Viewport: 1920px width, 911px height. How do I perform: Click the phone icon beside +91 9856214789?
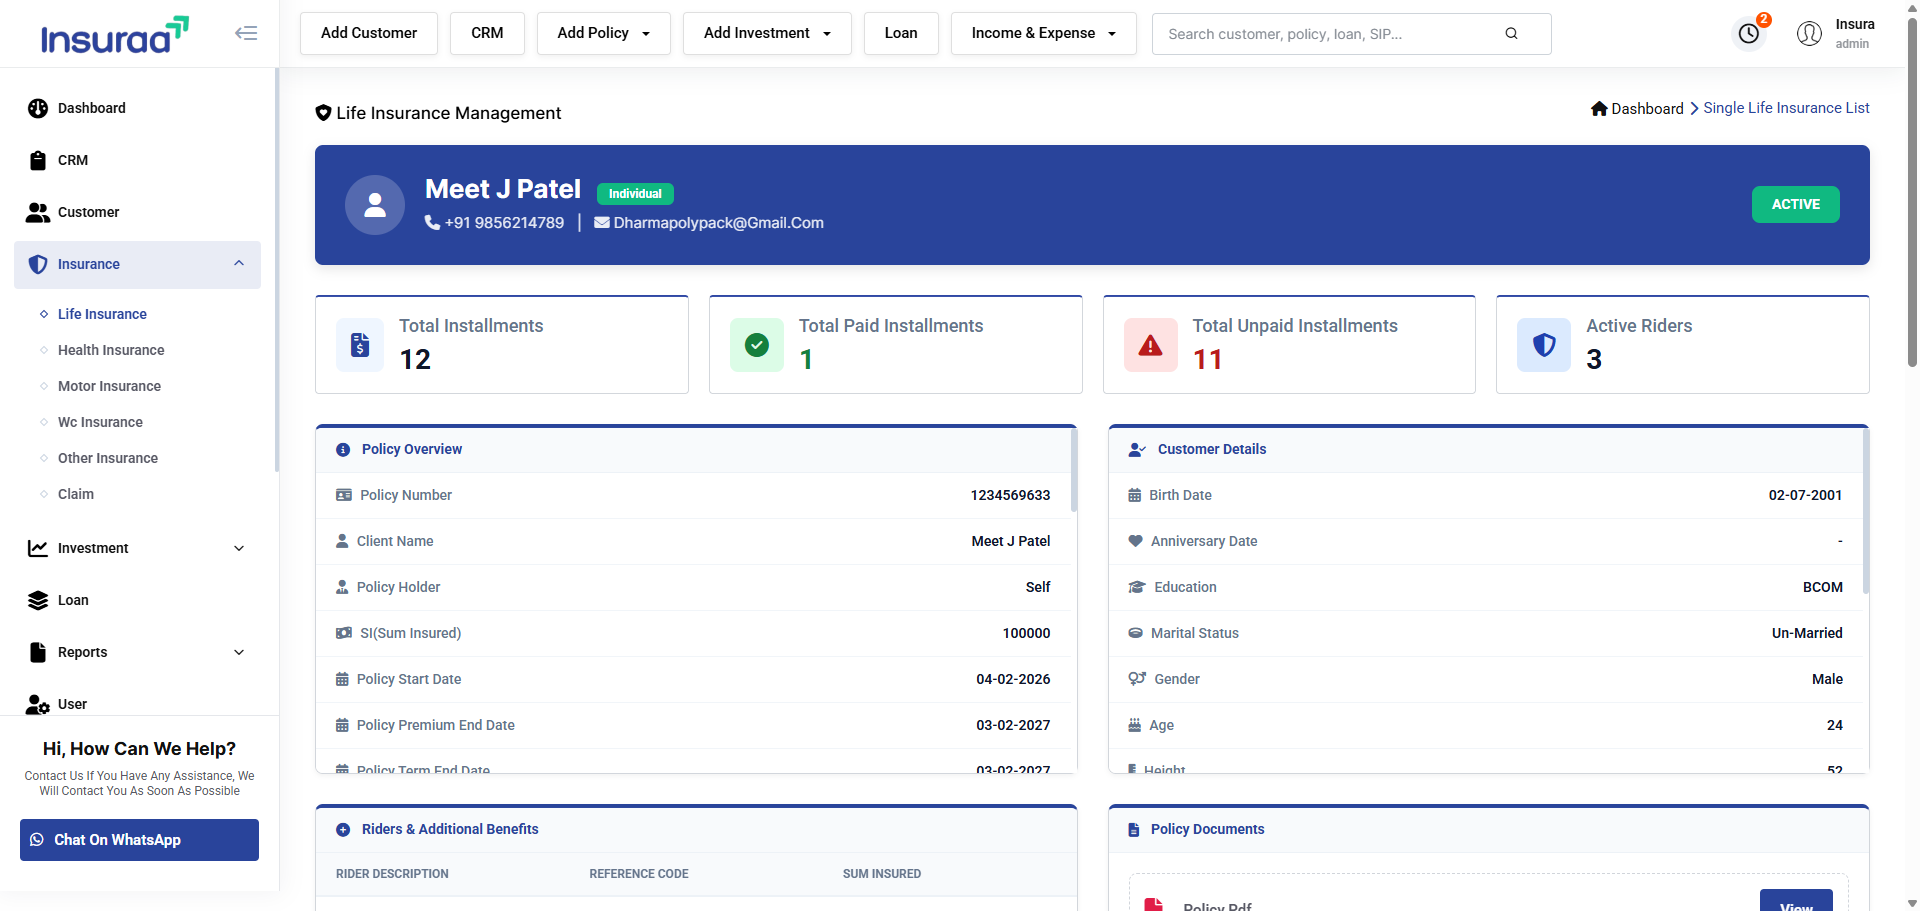click(x=432, y=222)
